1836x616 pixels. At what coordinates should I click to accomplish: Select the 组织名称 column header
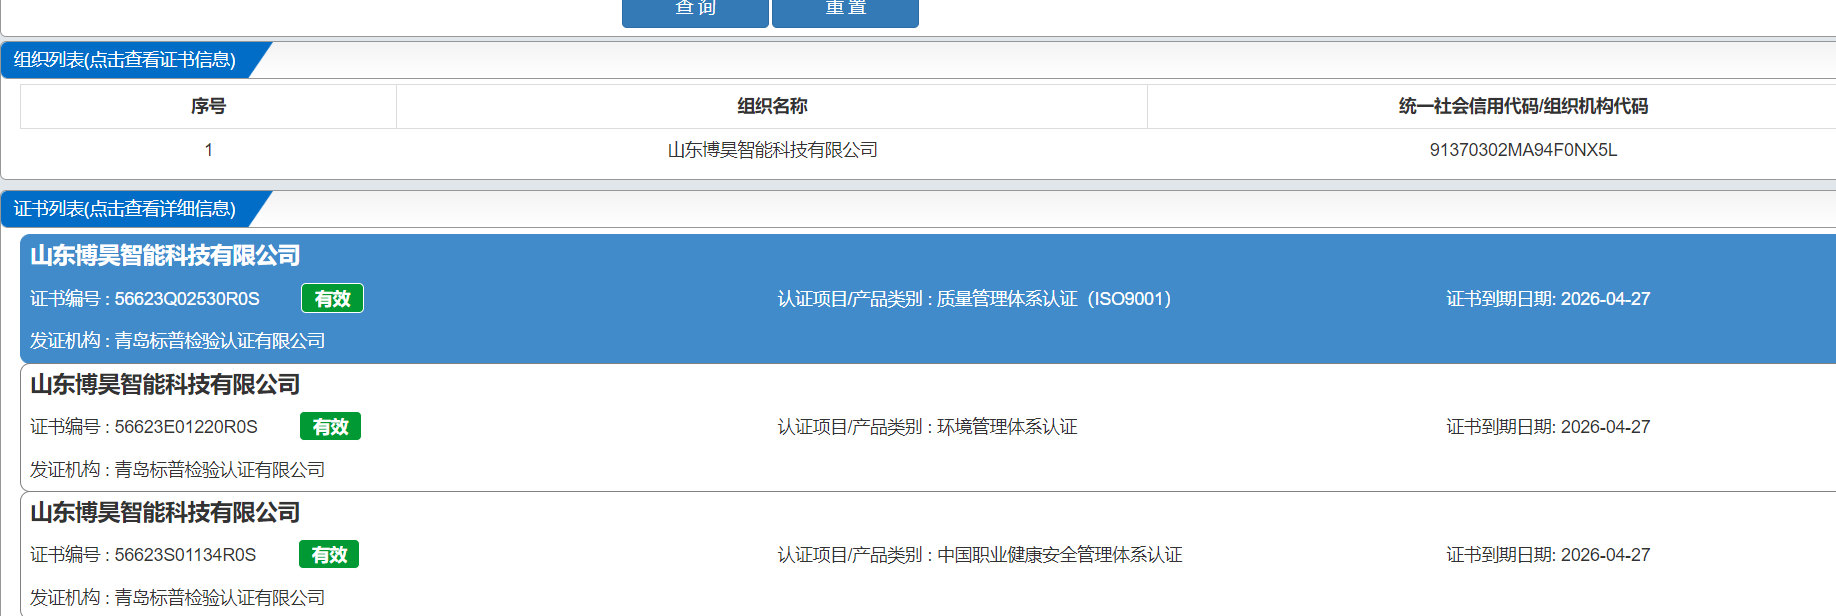click(x=772, y=106)
